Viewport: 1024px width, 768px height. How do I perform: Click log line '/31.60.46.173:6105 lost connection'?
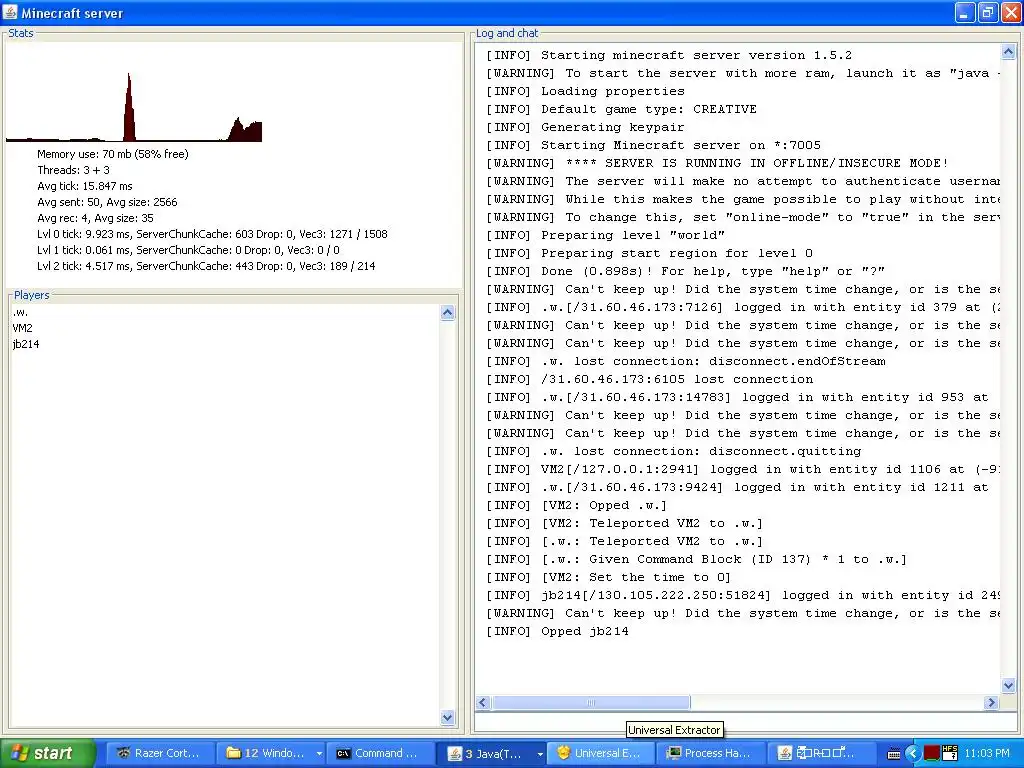click(x=650, y=379)
